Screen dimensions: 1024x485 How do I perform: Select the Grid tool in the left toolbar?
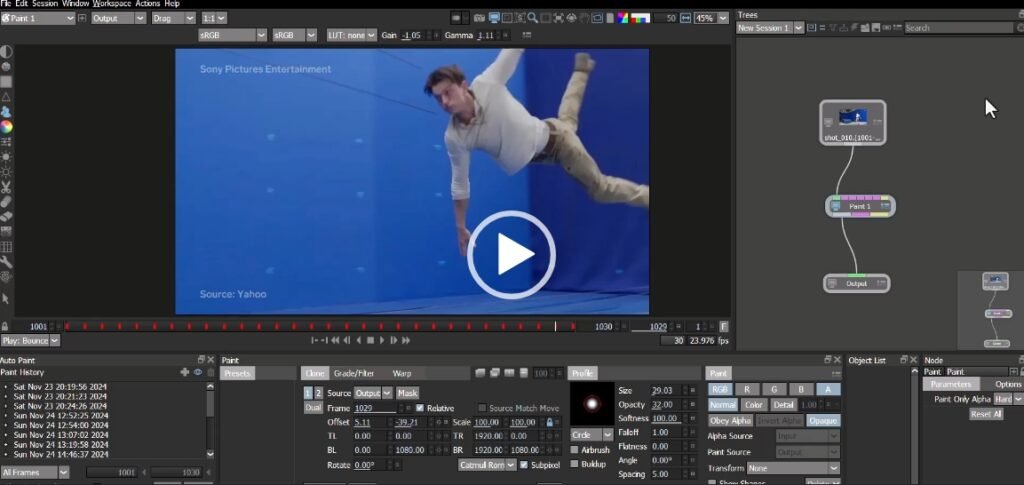point(6,247)
